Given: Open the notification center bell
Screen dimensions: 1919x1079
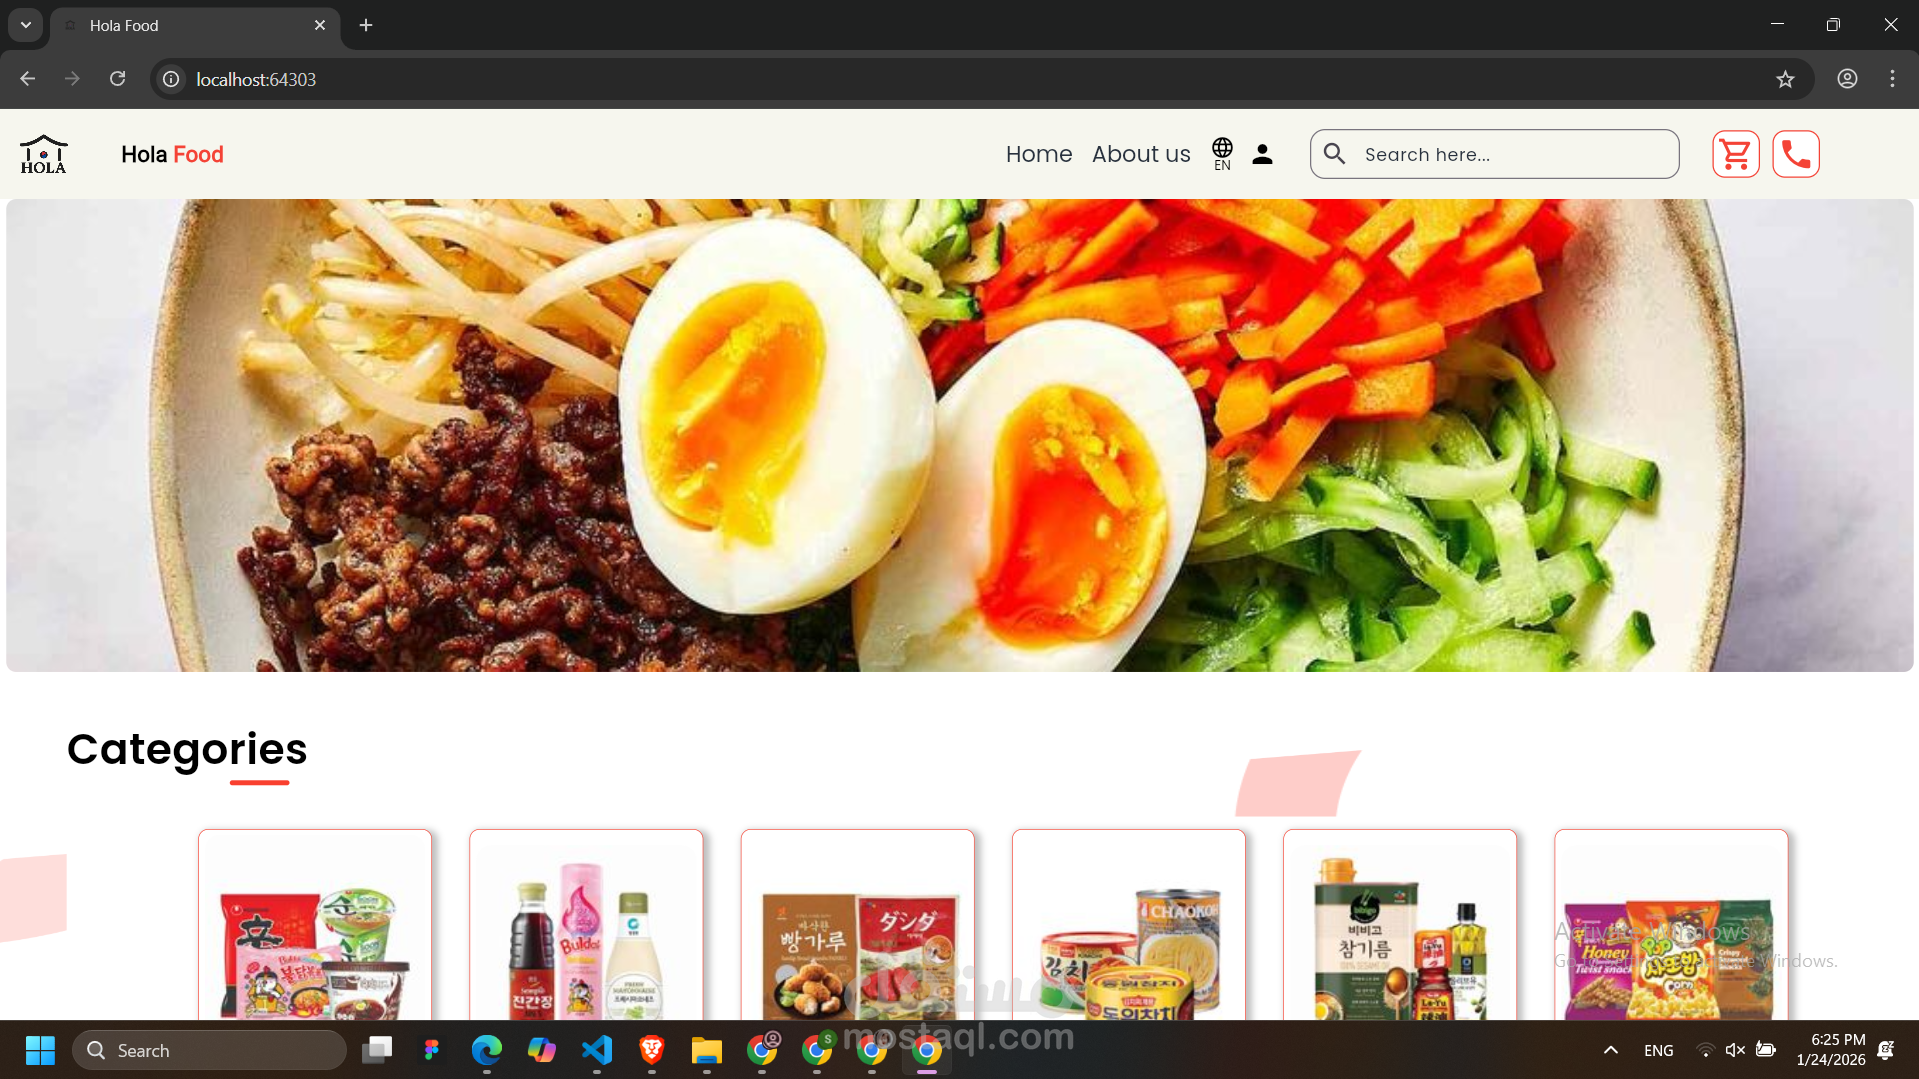Looking at the screenshot, I should click(x=1886, y=1050).
